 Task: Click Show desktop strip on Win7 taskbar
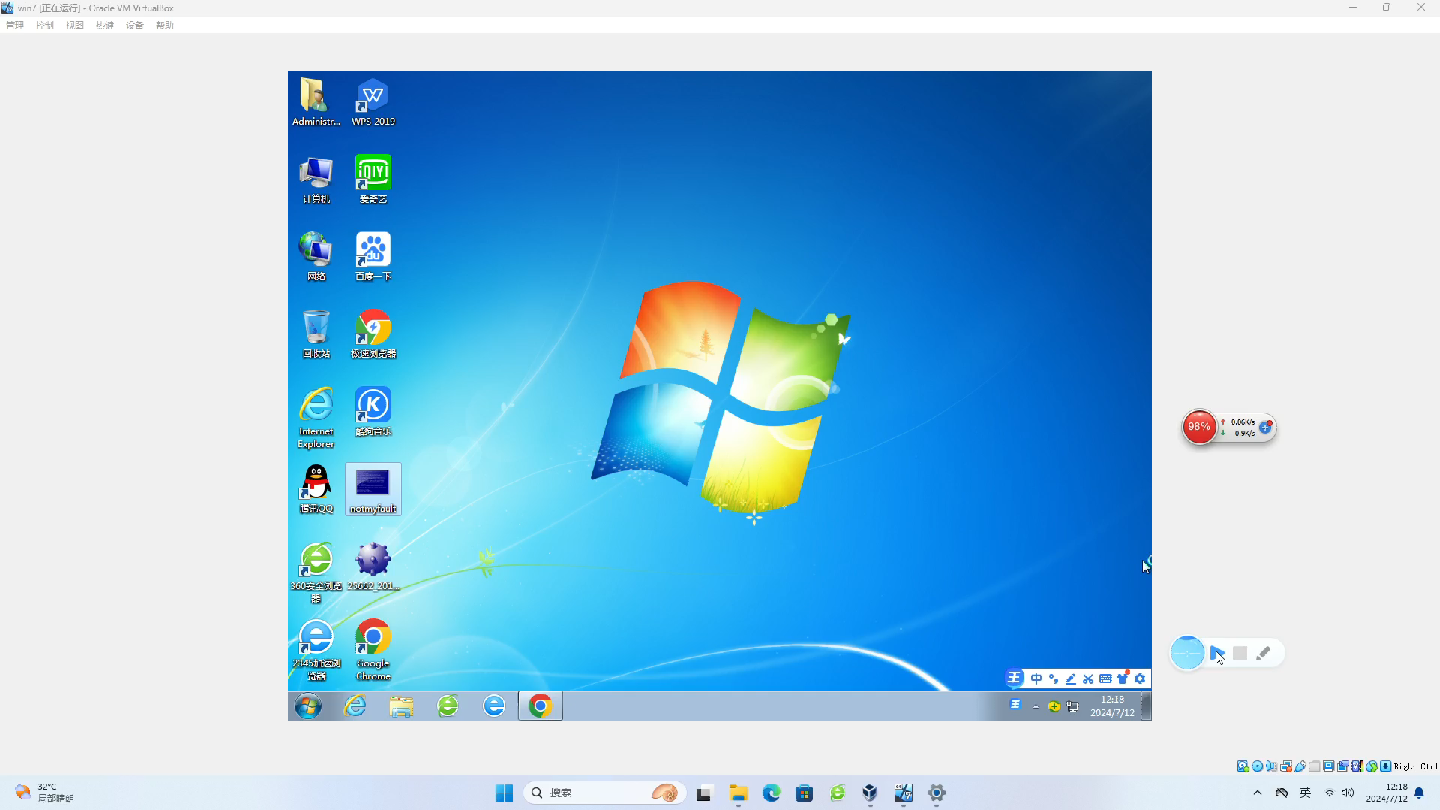1147,706
